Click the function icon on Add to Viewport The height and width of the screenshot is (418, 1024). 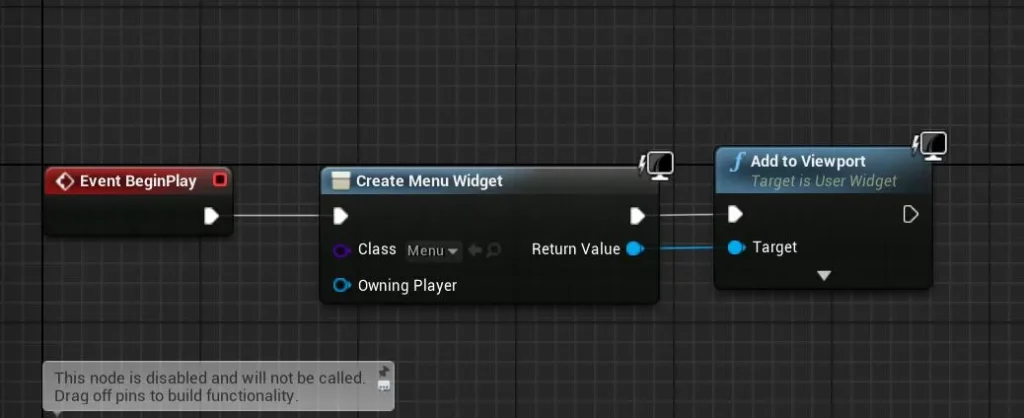pyautogui.click(x=737, y=162)
